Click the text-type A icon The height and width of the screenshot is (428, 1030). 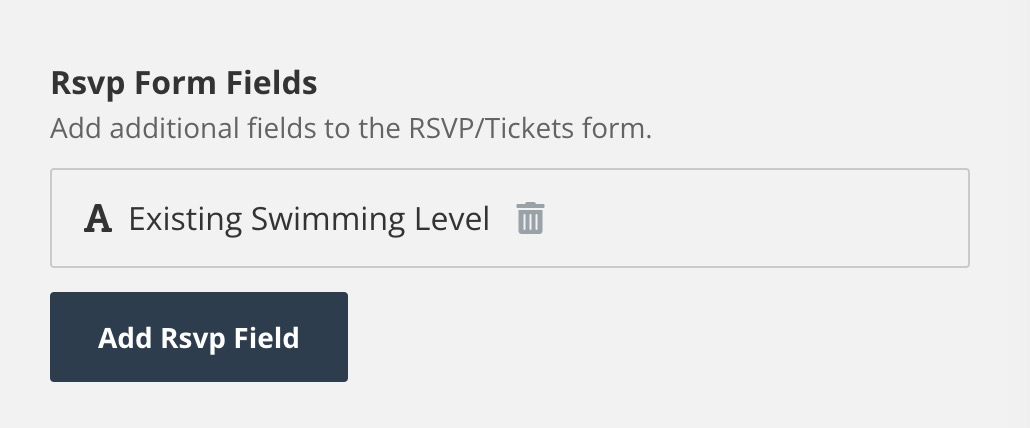point(98,219)
